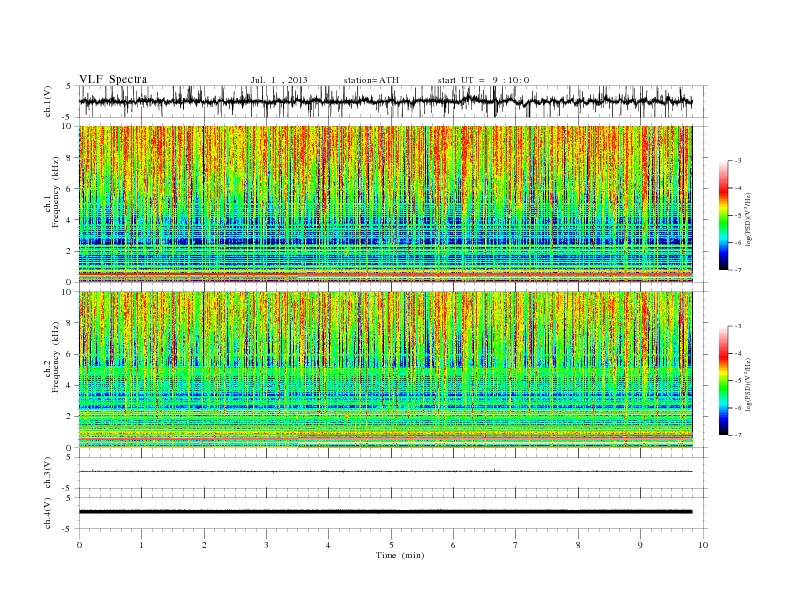Image resolution: width=792 pixels, height=612 pixels.
Task: Click the 5 minute tick label on time axis
Action: (391, 545)
